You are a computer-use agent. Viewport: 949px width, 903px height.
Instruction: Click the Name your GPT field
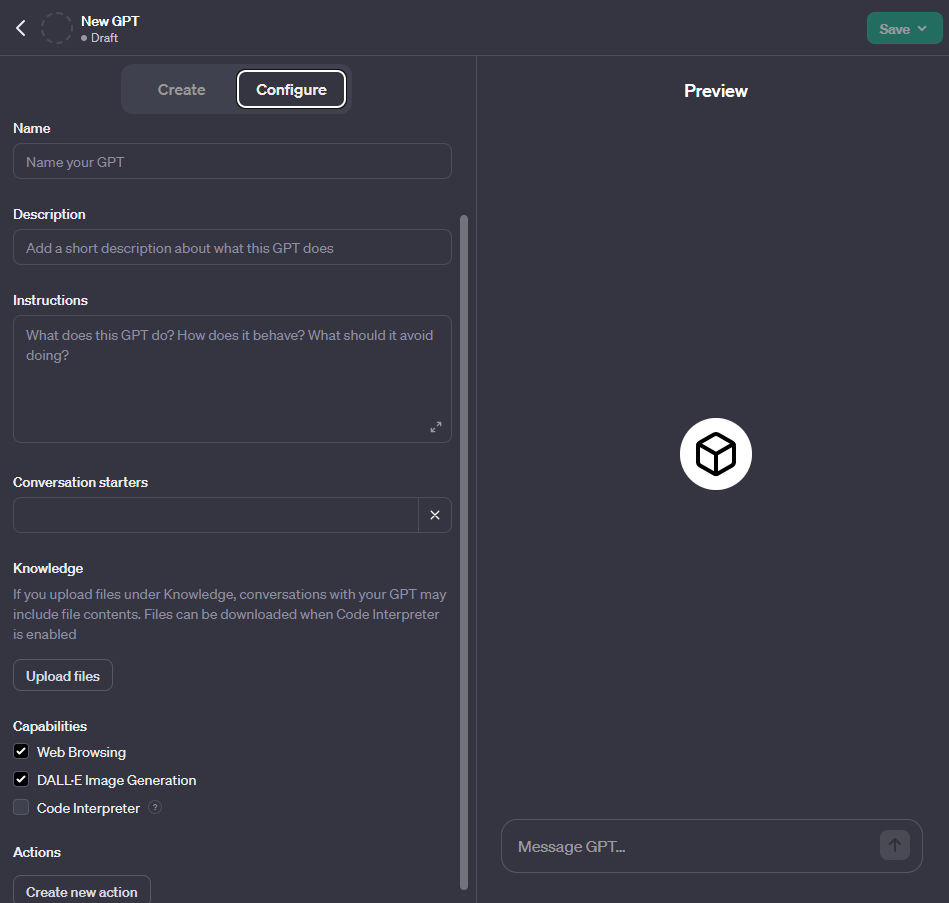coord(232,162)
